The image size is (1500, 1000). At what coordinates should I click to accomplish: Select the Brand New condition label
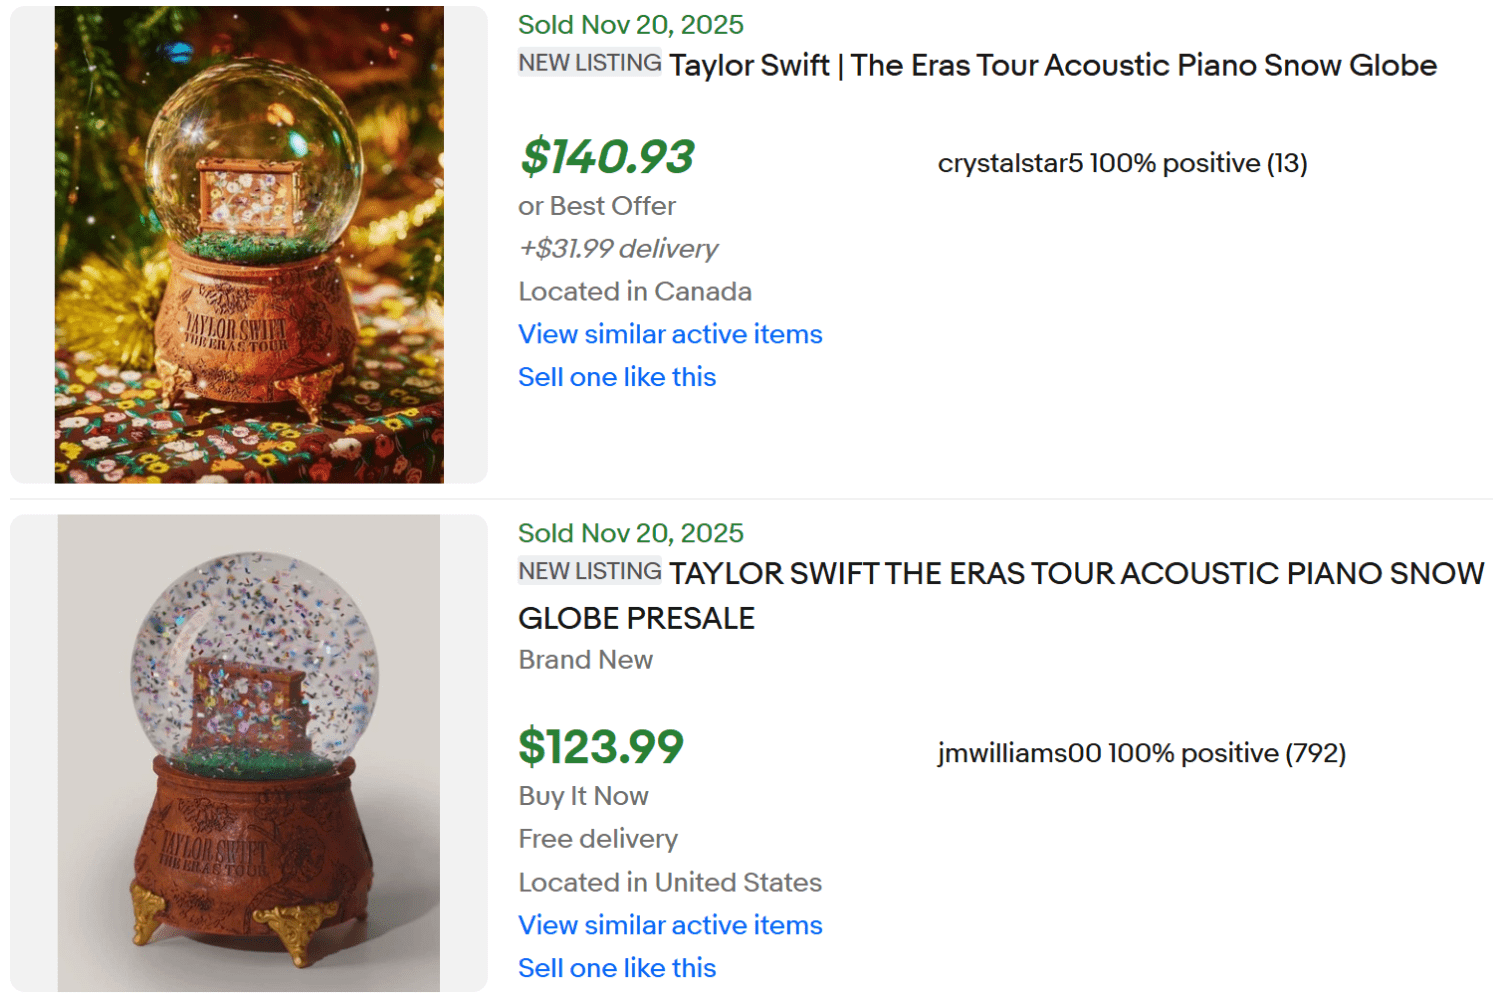pos(585,659)
